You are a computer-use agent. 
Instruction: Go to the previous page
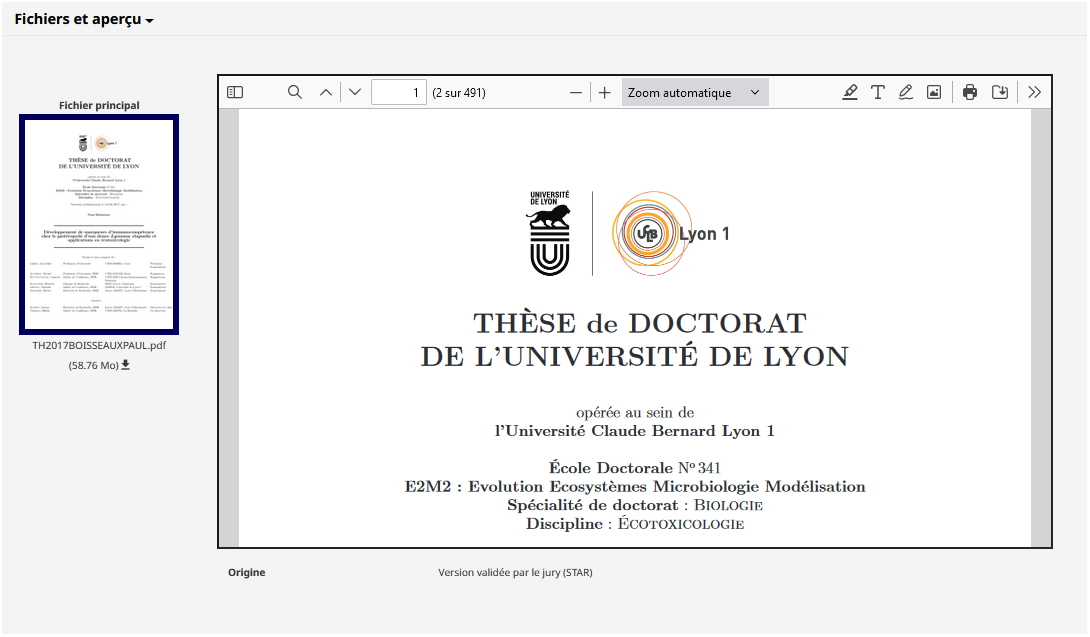click(x=325, y=92)
